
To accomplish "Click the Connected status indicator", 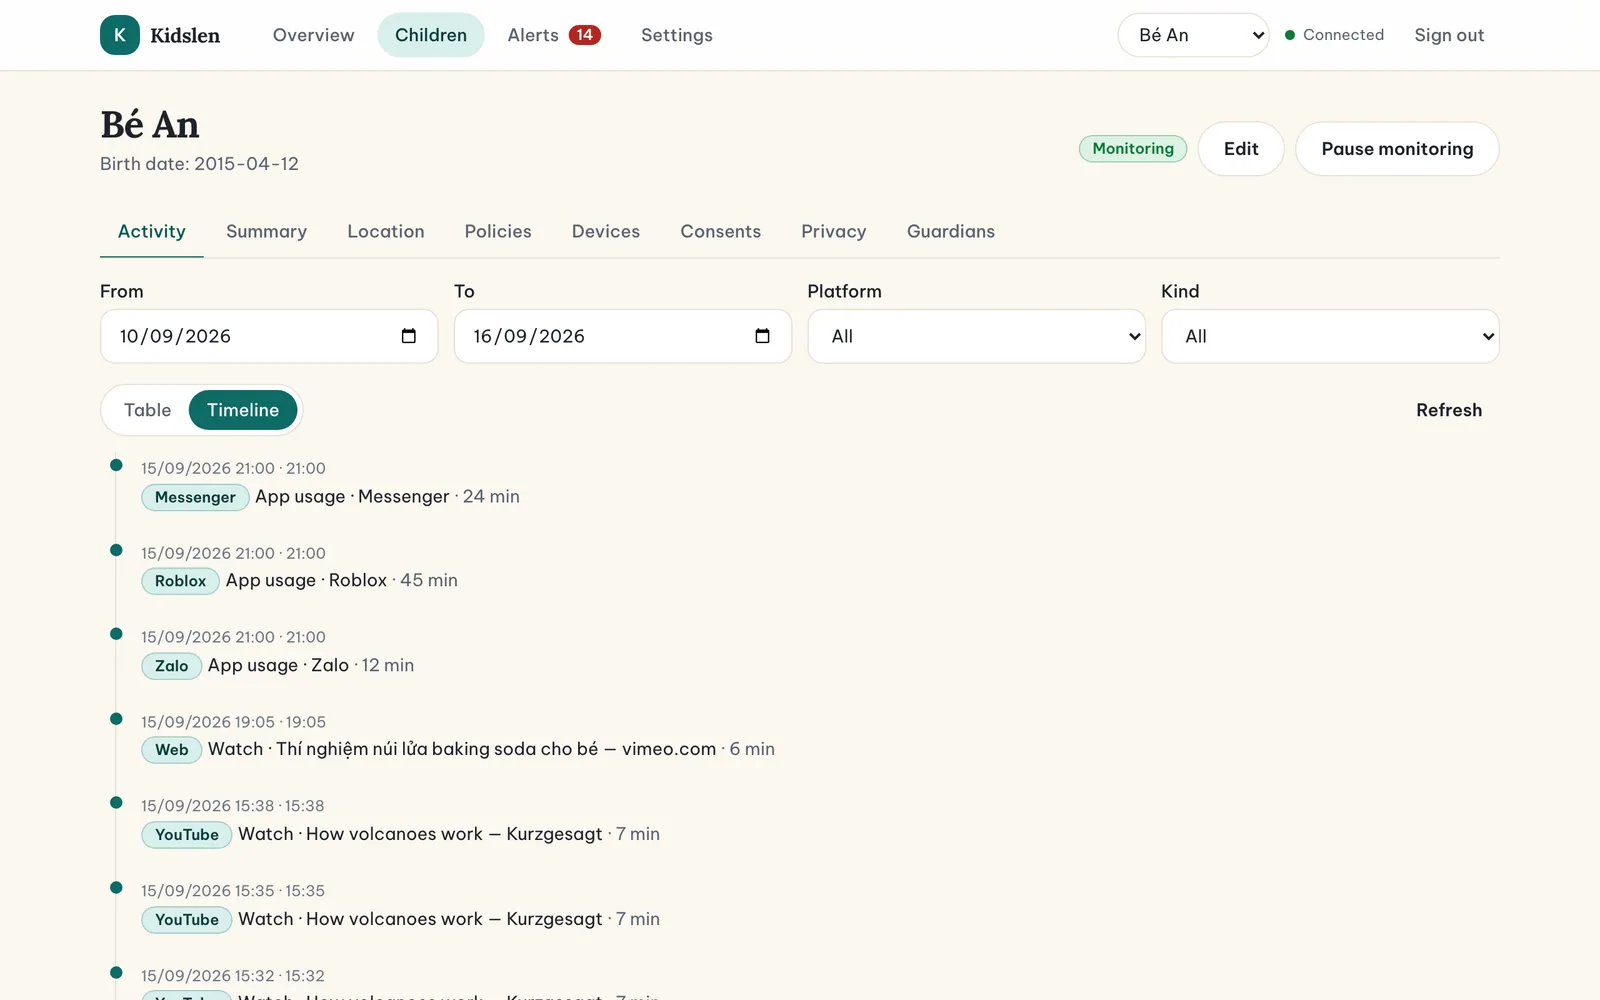I will [1335, 35].
